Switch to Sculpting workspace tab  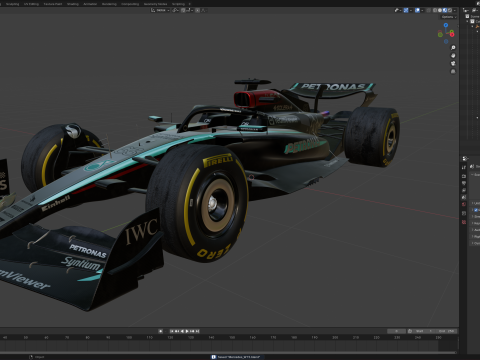coord(12,4)
